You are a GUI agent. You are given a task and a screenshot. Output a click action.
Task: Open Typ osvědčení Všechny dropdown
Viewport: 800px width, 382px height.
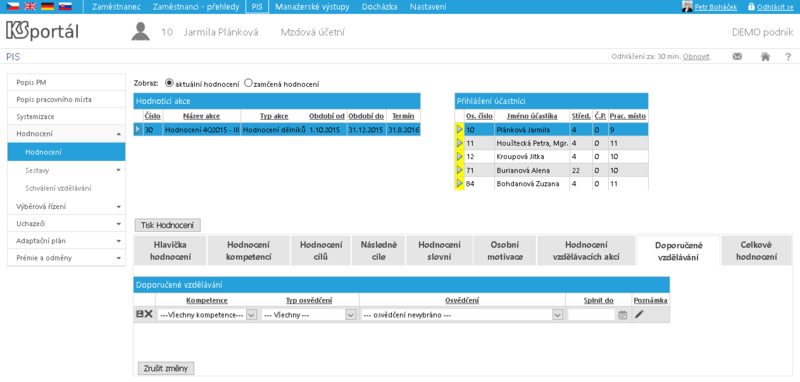(x=308, y=315)
